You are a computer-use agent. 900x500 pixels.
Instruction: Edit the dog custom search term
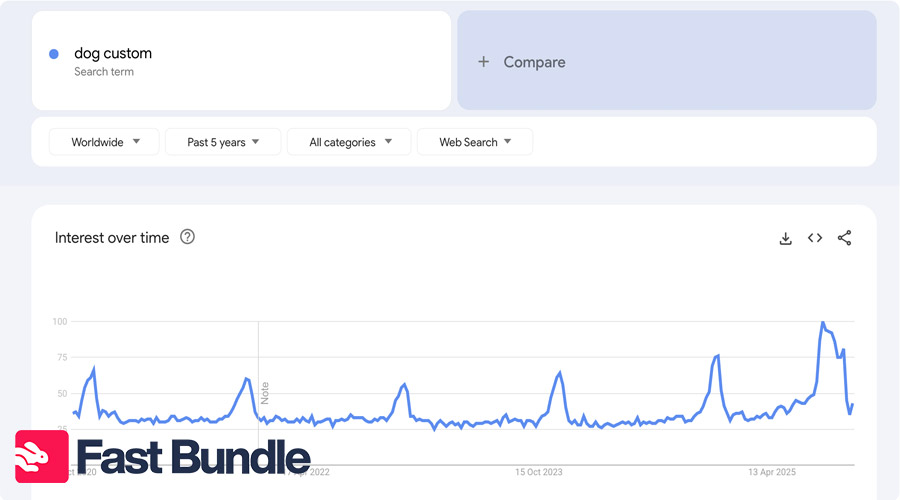tap(113, 53)
